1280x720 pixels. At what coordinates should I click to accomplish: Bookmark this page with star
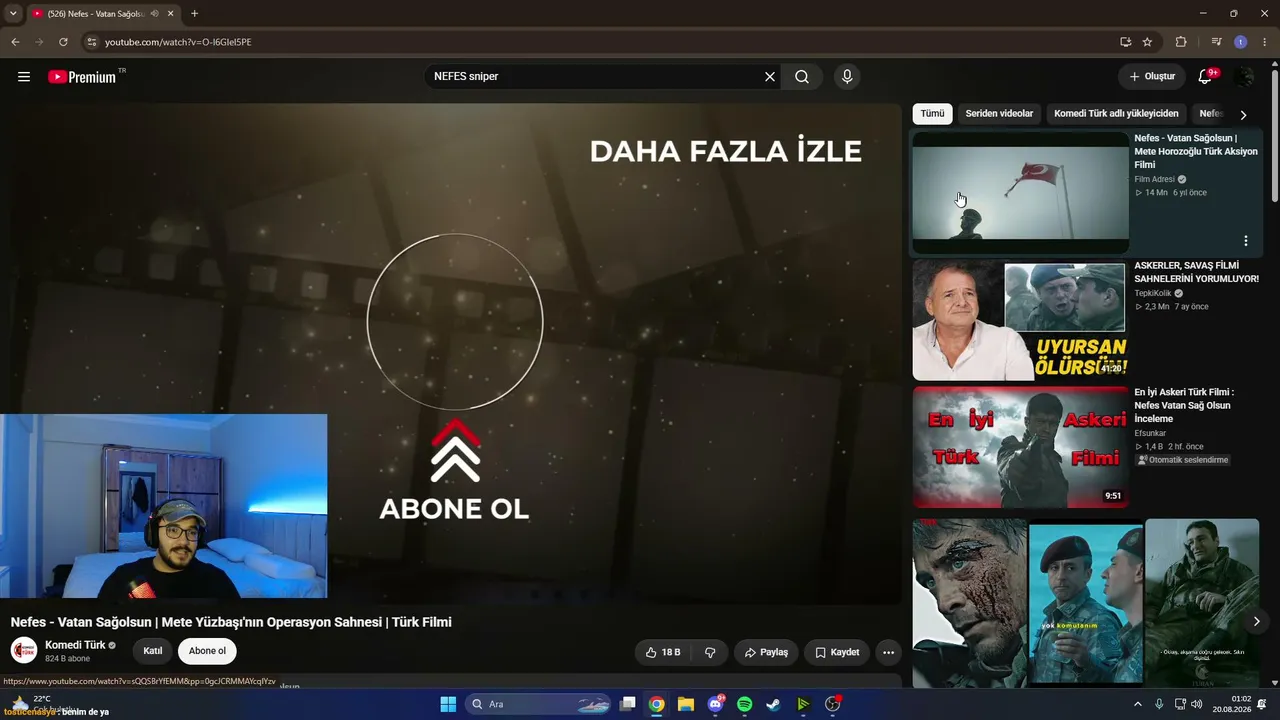(1148, 42)
